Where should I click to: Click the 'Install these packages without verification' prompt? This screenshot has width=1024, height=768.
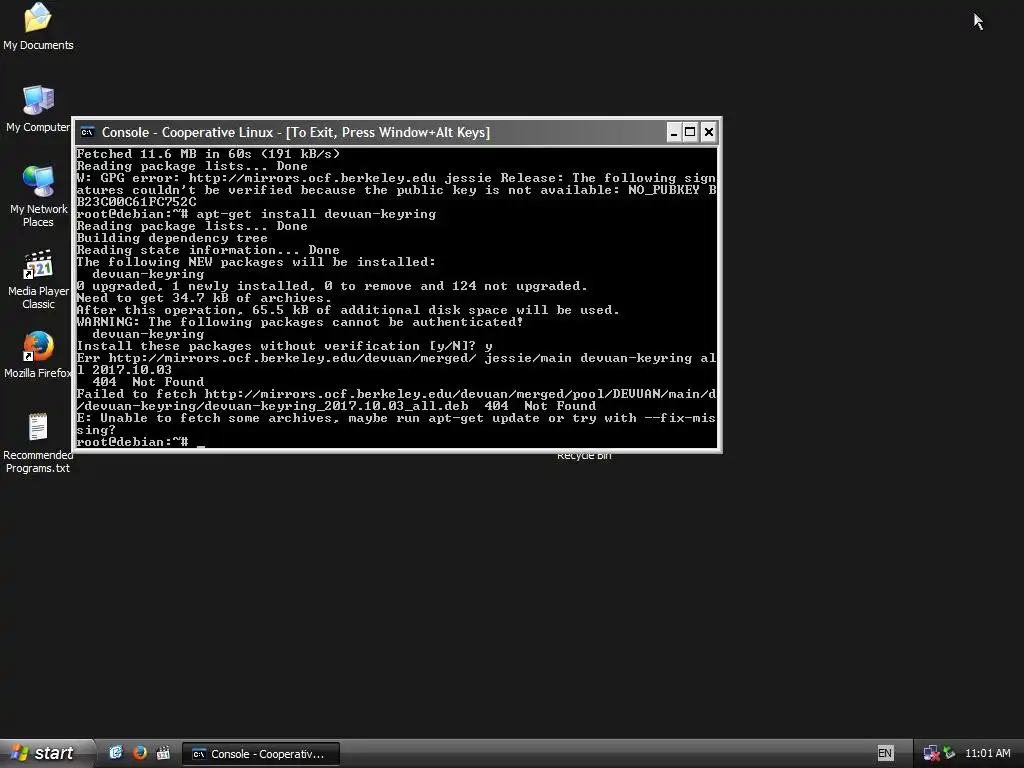click(284, 346)
